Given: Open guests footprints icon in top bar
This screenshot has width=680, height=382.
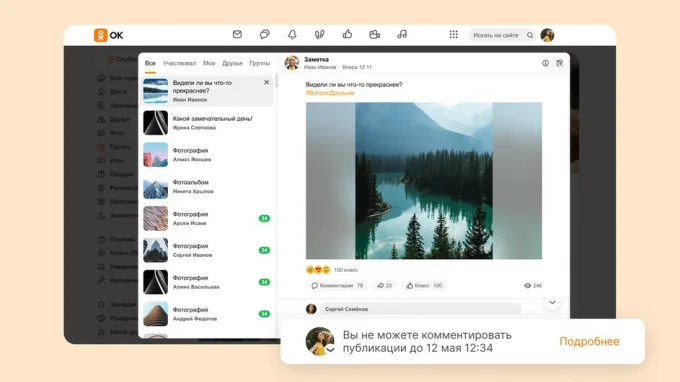Looking at the screenshot, I should (320, 34).
